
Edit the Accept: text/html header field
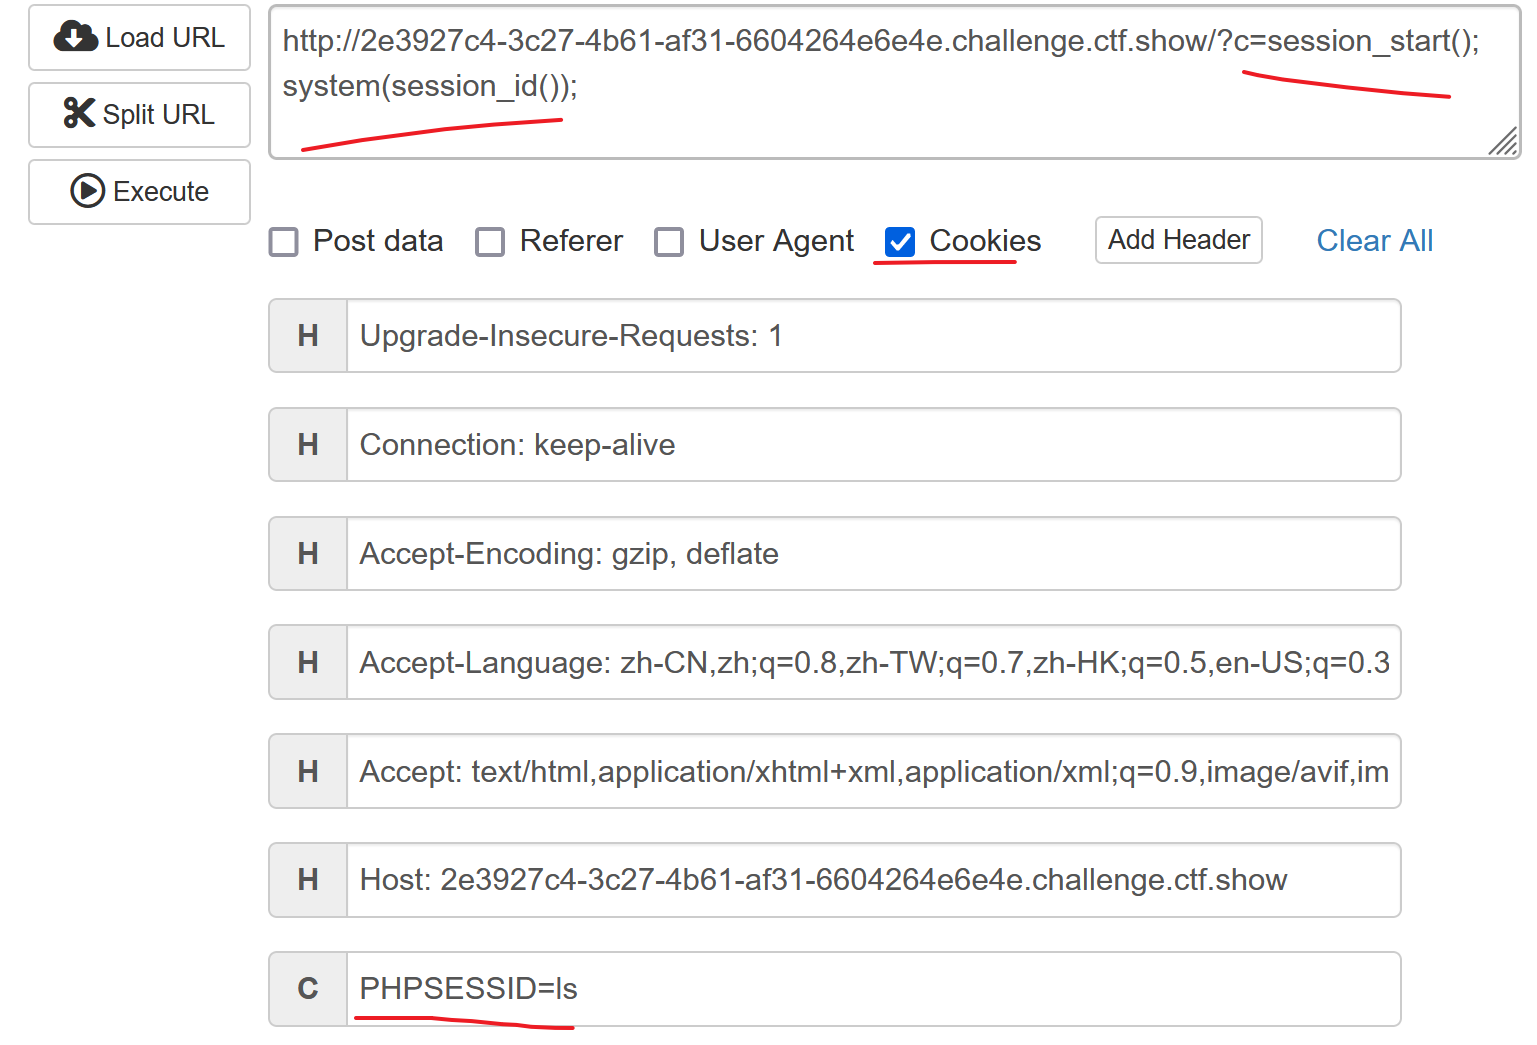873,772
